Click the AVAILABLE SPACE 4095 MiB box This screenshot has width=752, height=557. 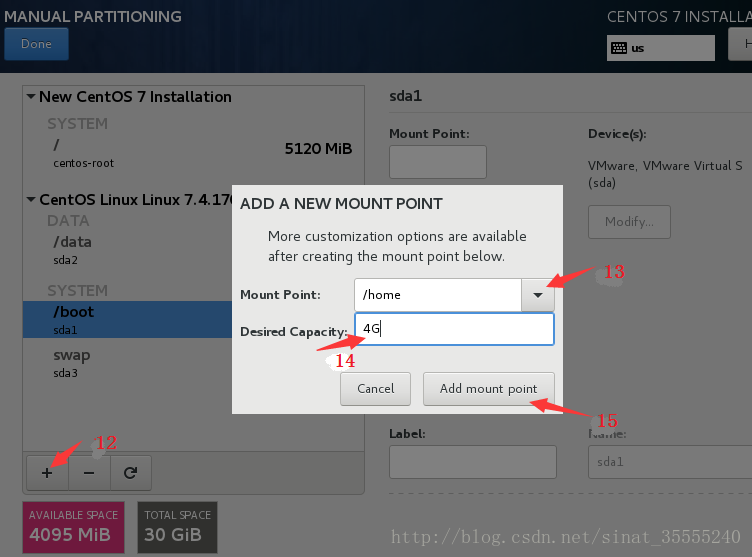point(73,527)
